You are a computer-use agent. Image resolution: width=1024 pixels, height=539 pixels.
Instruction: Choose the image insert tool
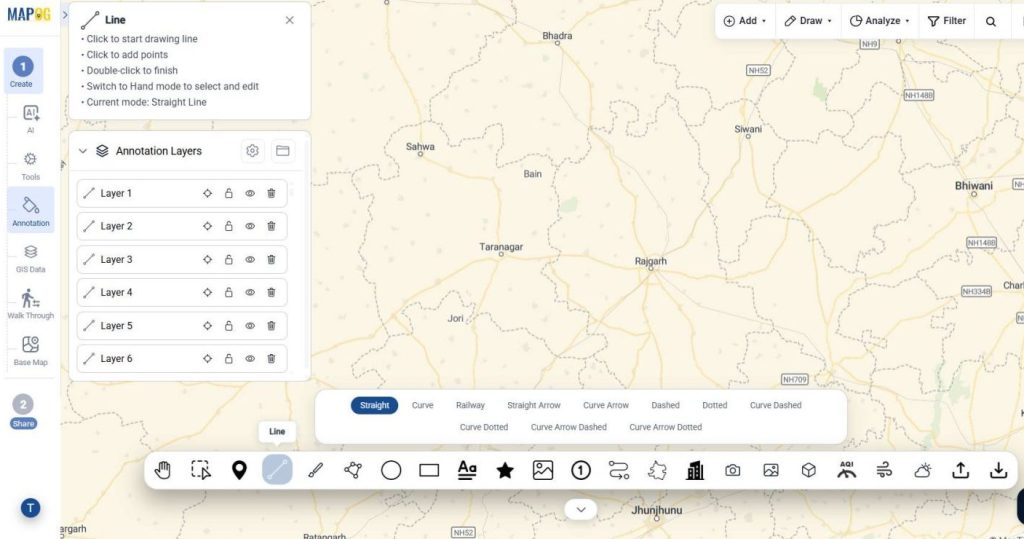(543, 470)
